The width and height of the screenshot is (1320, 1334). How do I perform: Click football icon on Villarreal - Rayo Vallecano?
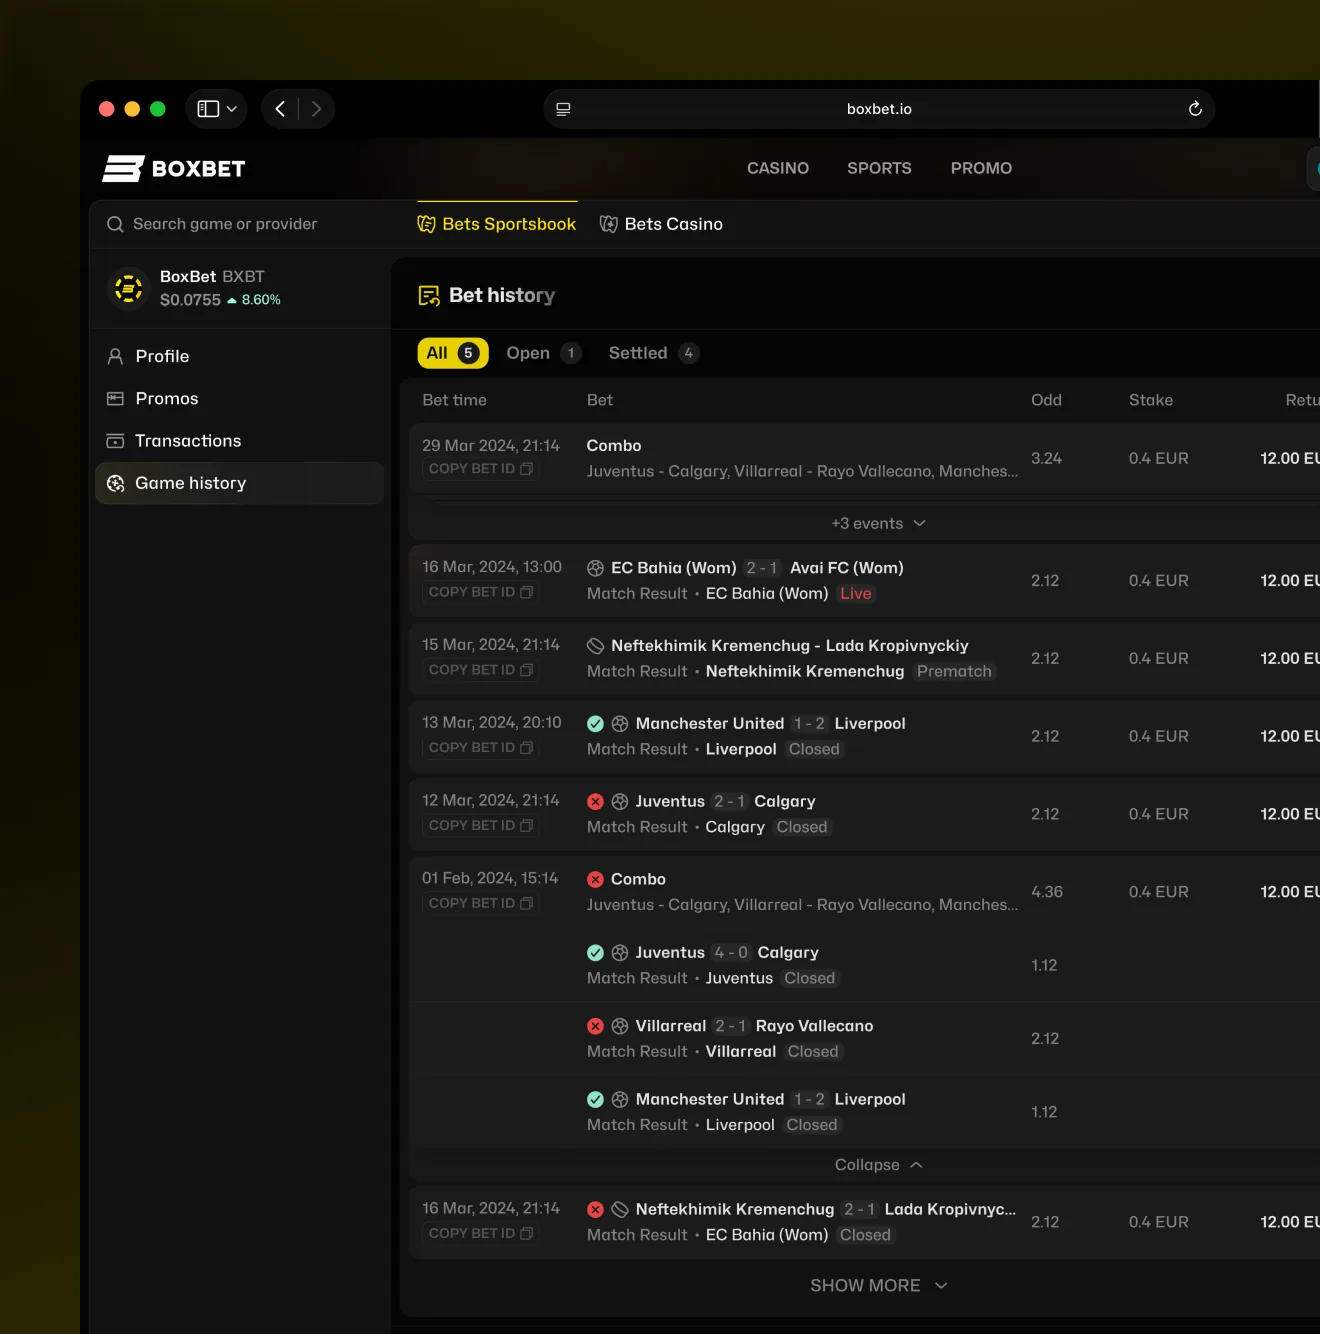(620, 1026)
